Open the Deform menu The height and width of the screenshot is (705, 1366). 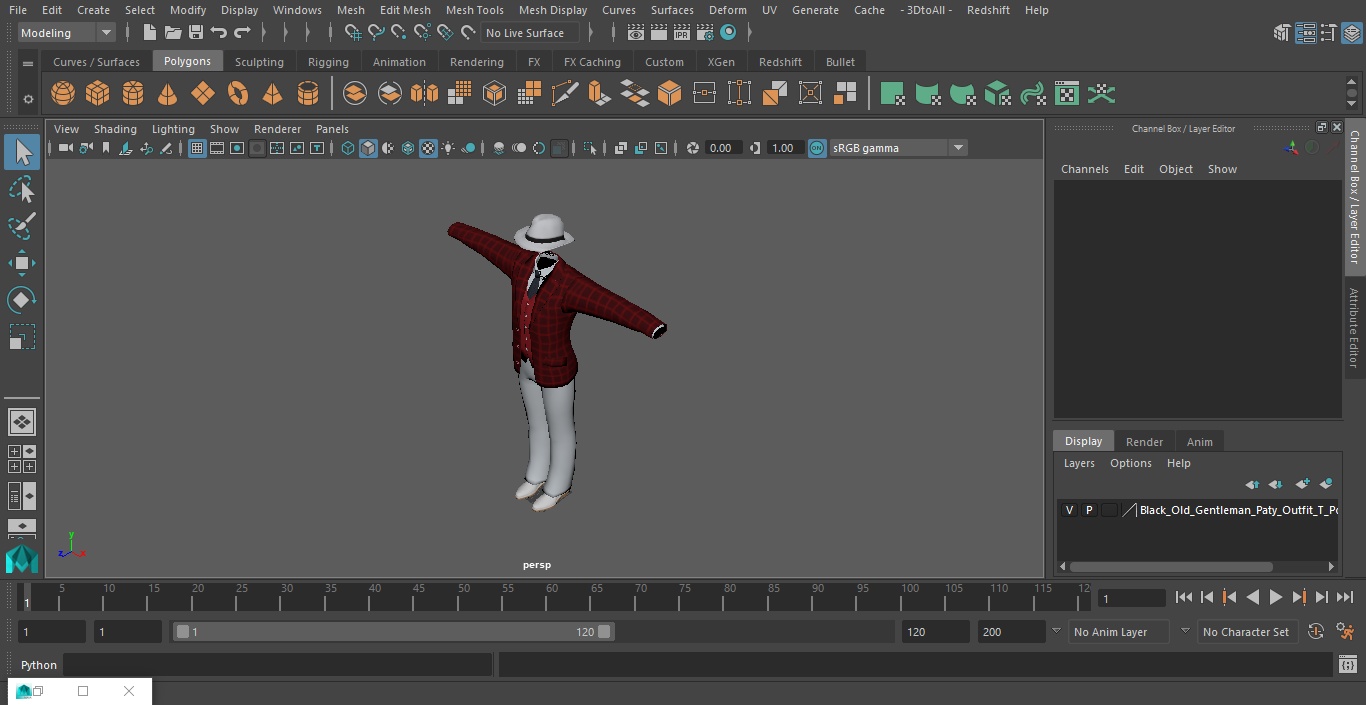tap(727, 10)
